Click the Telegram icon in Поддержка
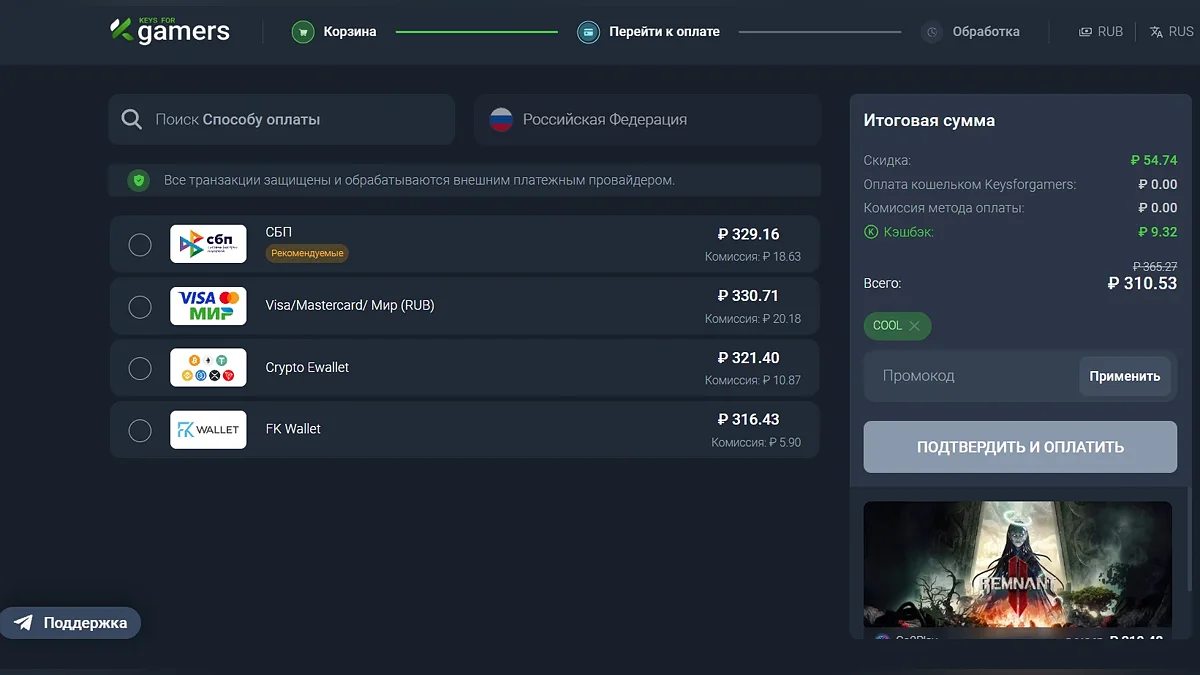The height and width of the screenshot is (675, 1200). (24, 623)
